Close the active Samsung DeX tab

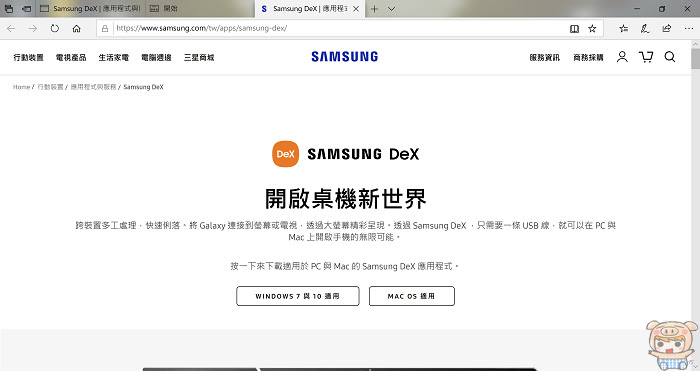[x=356, y=9]
